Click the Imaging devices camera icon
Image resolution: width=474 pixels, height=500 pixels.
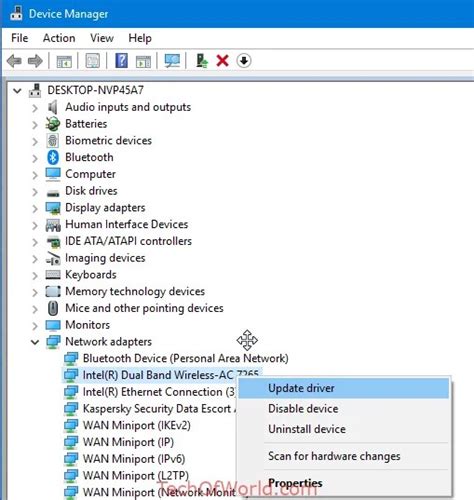(53, 258)
